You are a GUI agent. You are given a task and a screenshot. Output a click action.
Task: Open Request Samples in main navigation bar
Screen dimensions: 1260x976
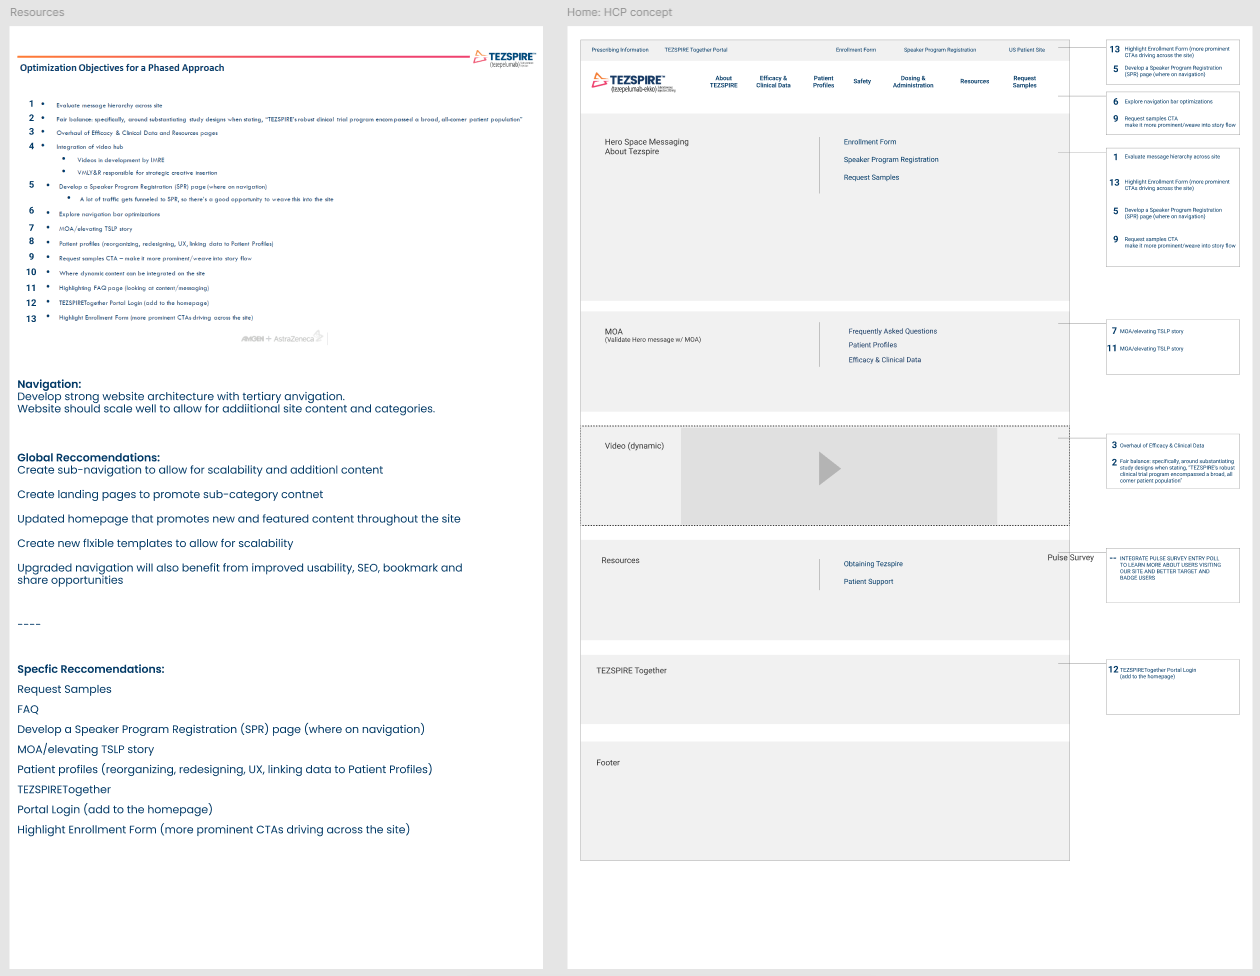tap(1025, 82)
